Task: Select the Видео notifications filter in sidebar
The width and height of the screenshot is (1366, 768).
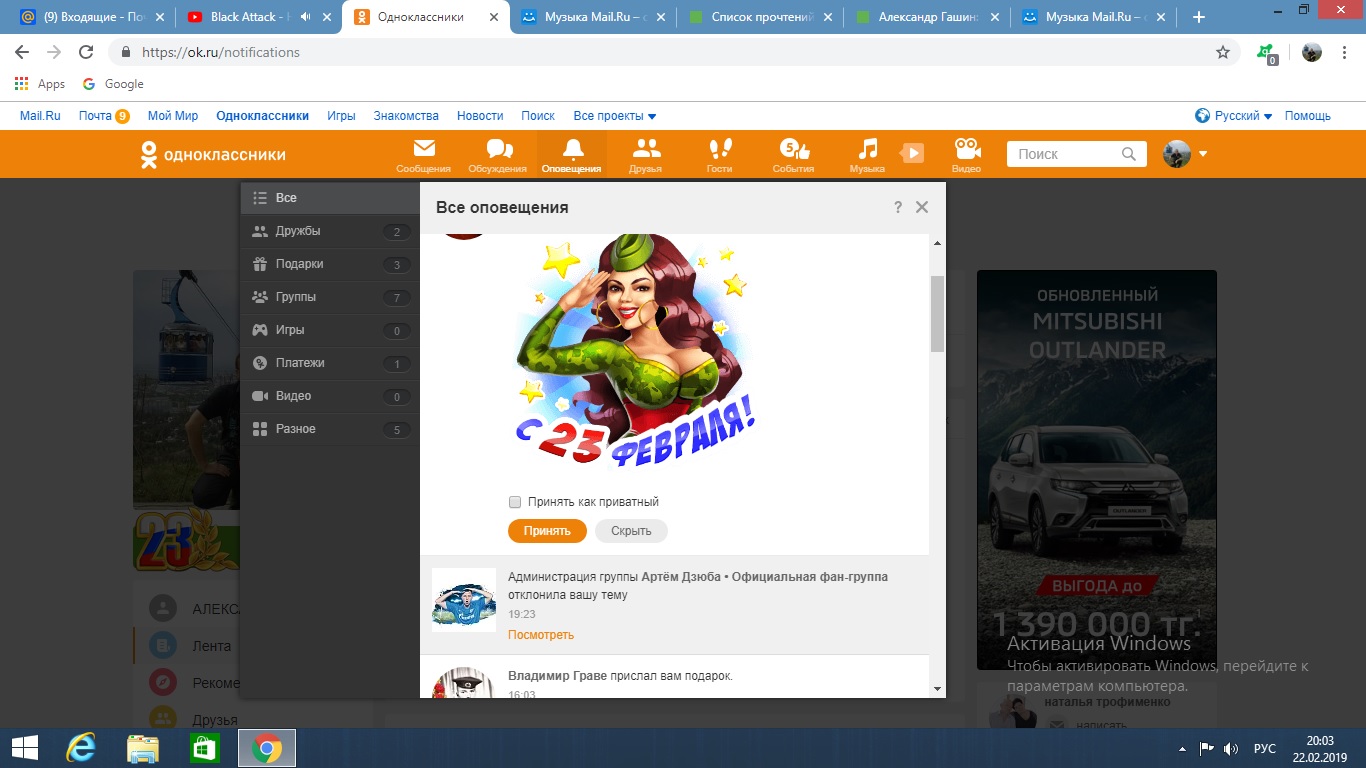Action: [330, 396]
